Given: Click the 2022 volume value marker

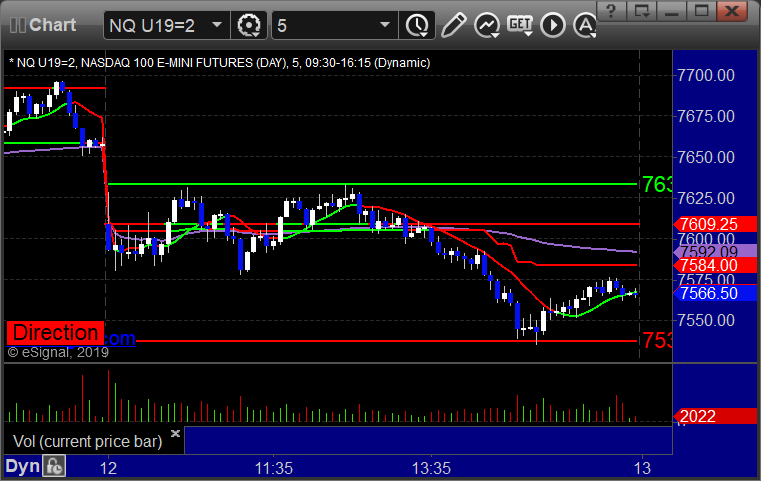Looking at the screenshot, I should coord(715,416).
